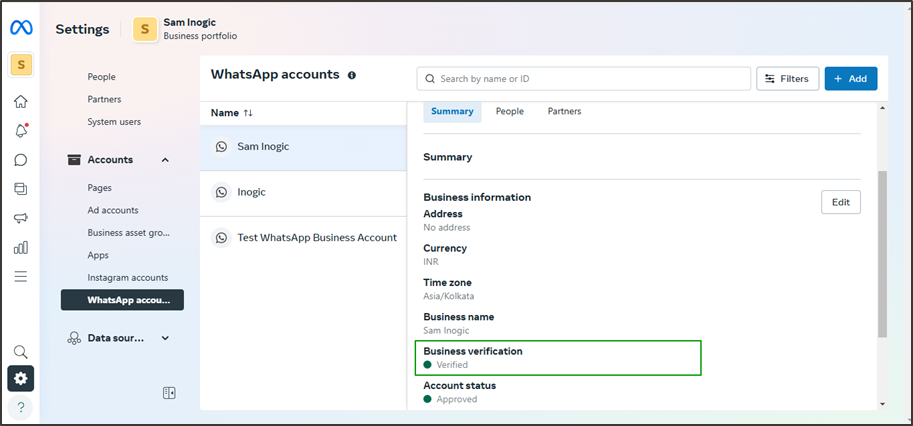Click the Edit business information button
913x426 pixels.
point(840,202)
